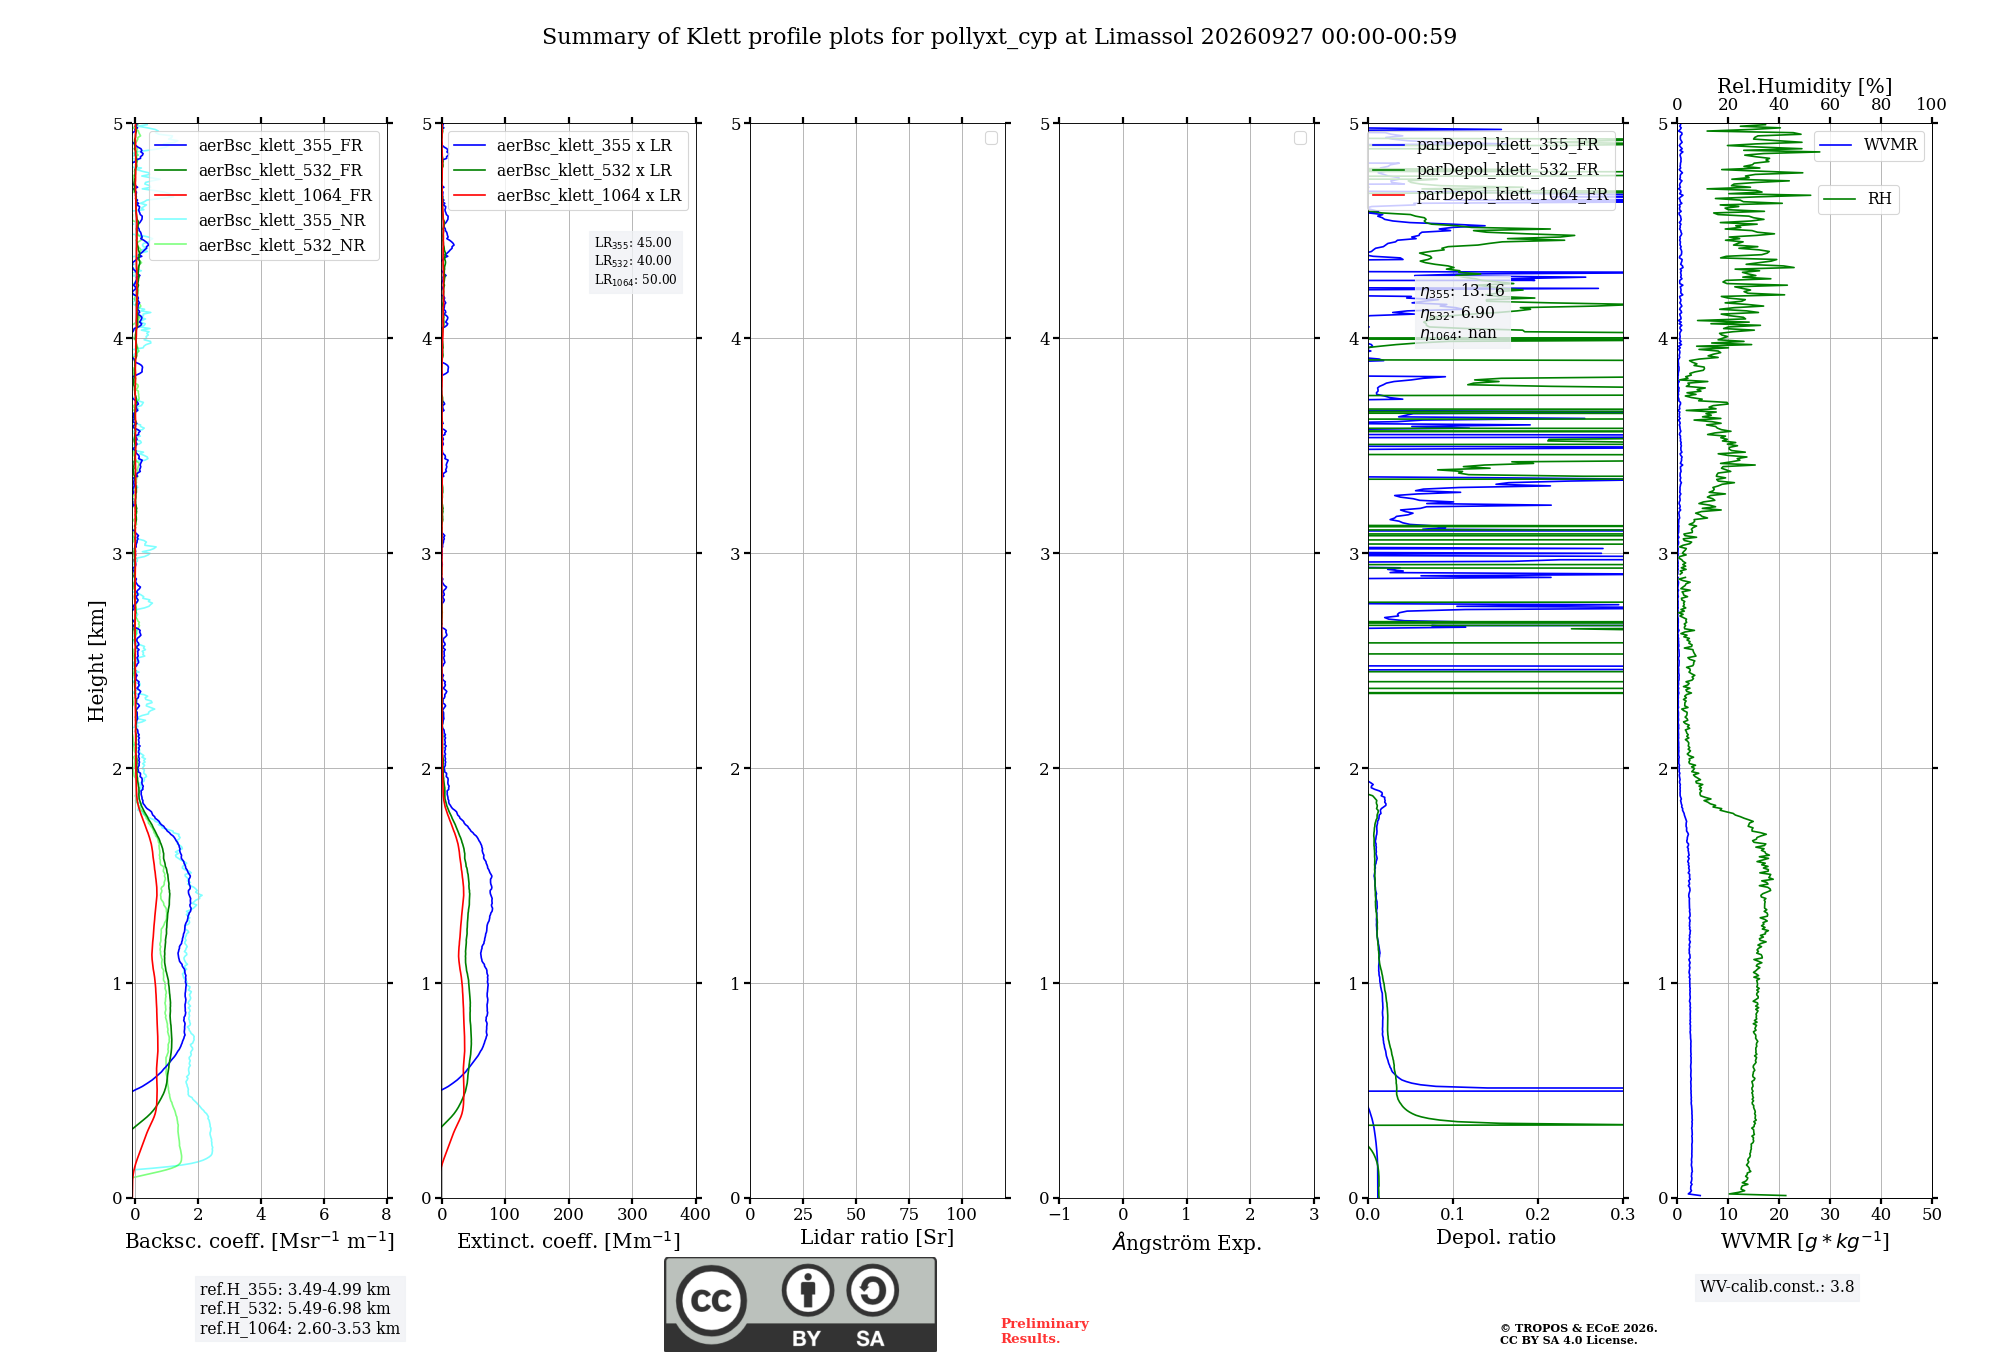Click the 'Rel.Humidity [%]' top axis label
Viewport: 2000px width, 1360px height.
1805,87
